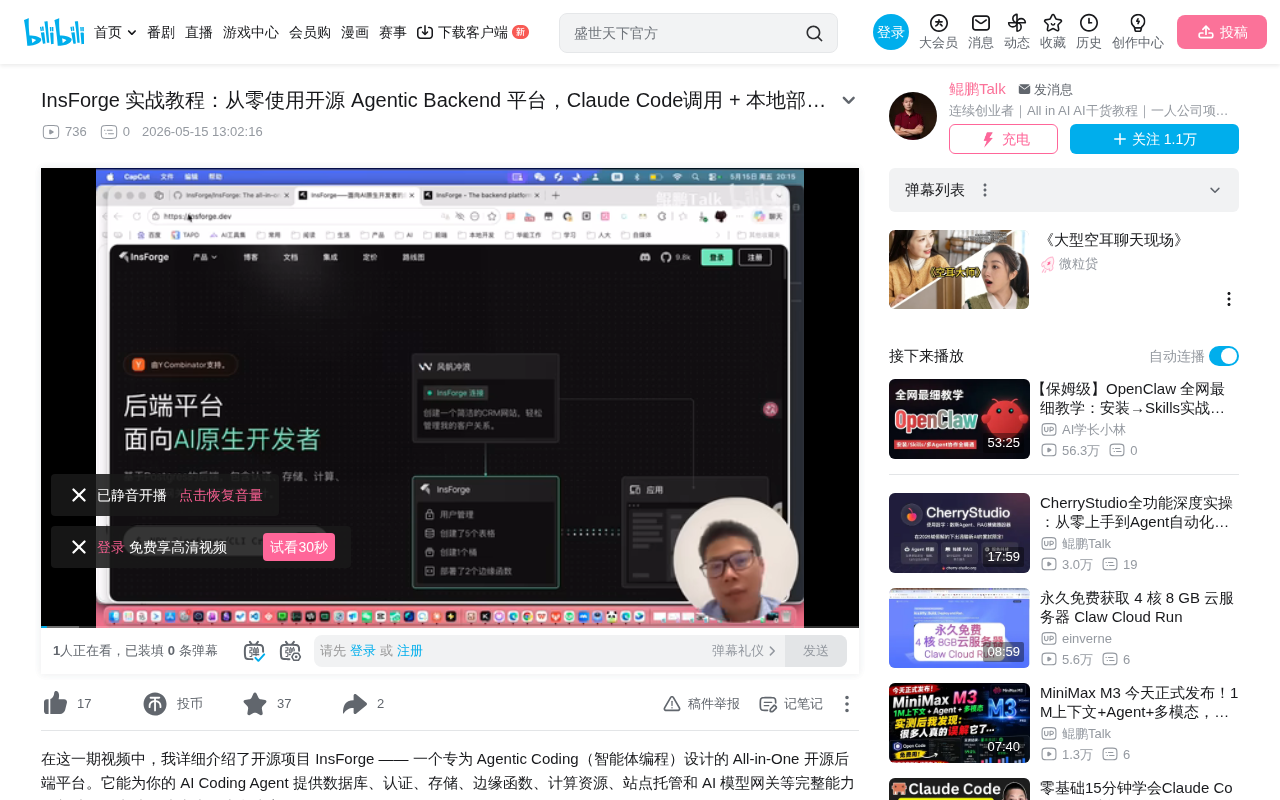
Task: Click 零基础15分钟学会Claude Co title
Action: 1136,789
